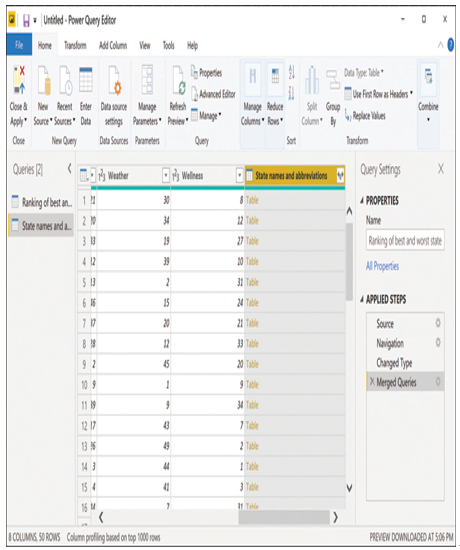Open gear settings for Navigation step
The height and width of the screenshot is (550, 460).
point(438,342)
